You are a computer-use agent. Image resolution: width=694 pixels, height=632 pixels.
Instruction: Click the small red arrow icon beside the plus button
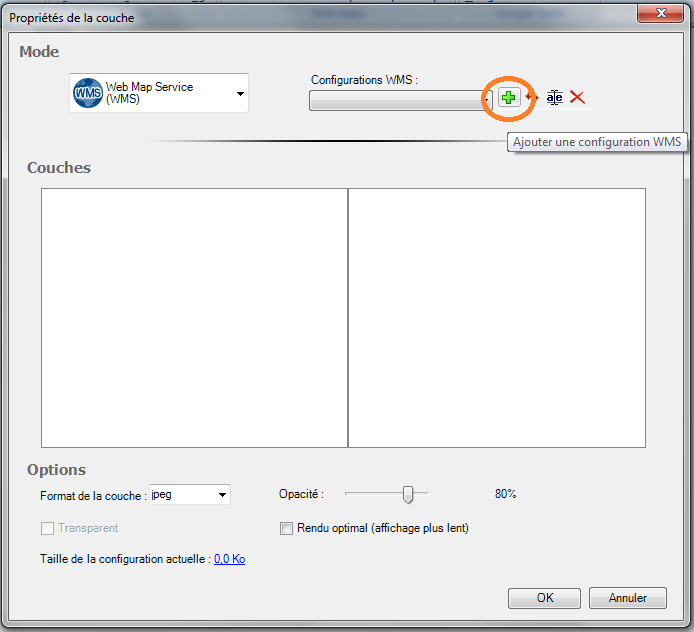click(x=532, y=98)
